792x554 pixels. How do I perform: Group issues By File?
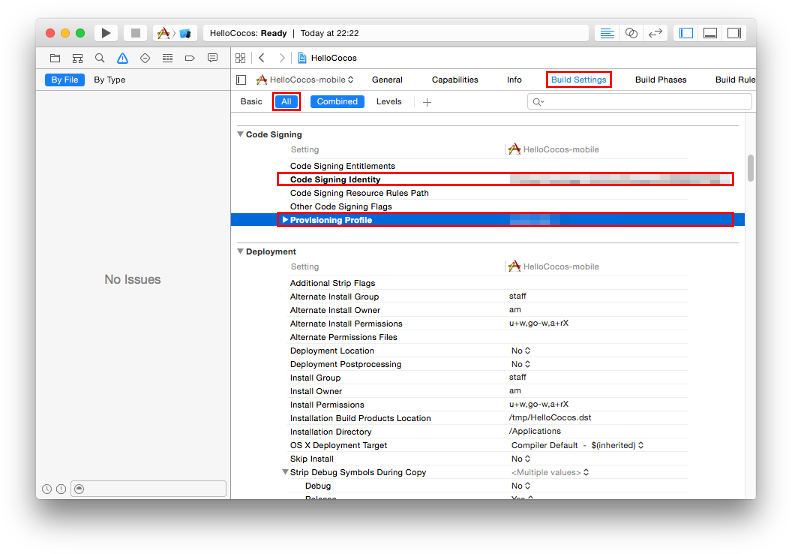65,80
